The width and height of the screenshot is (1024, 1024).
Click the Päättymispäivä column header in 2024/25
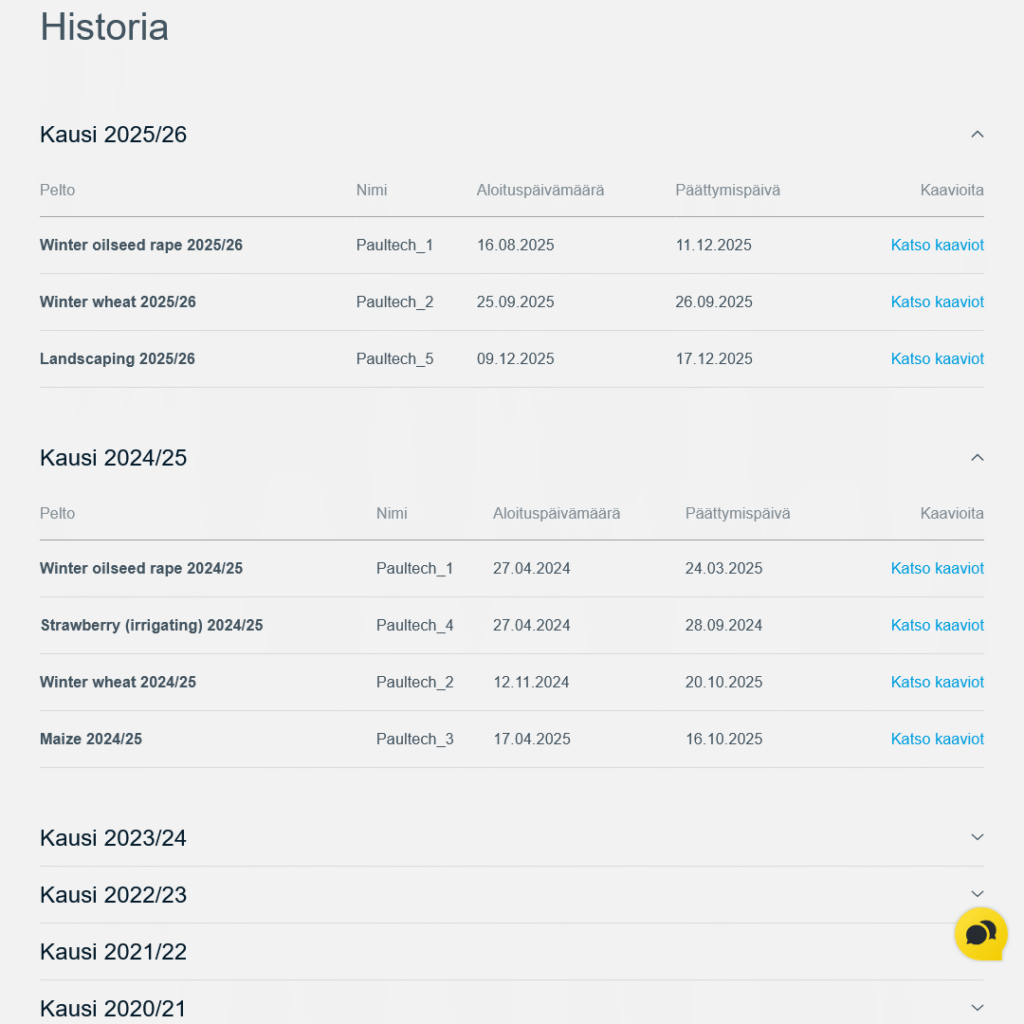tap(737, 513)
